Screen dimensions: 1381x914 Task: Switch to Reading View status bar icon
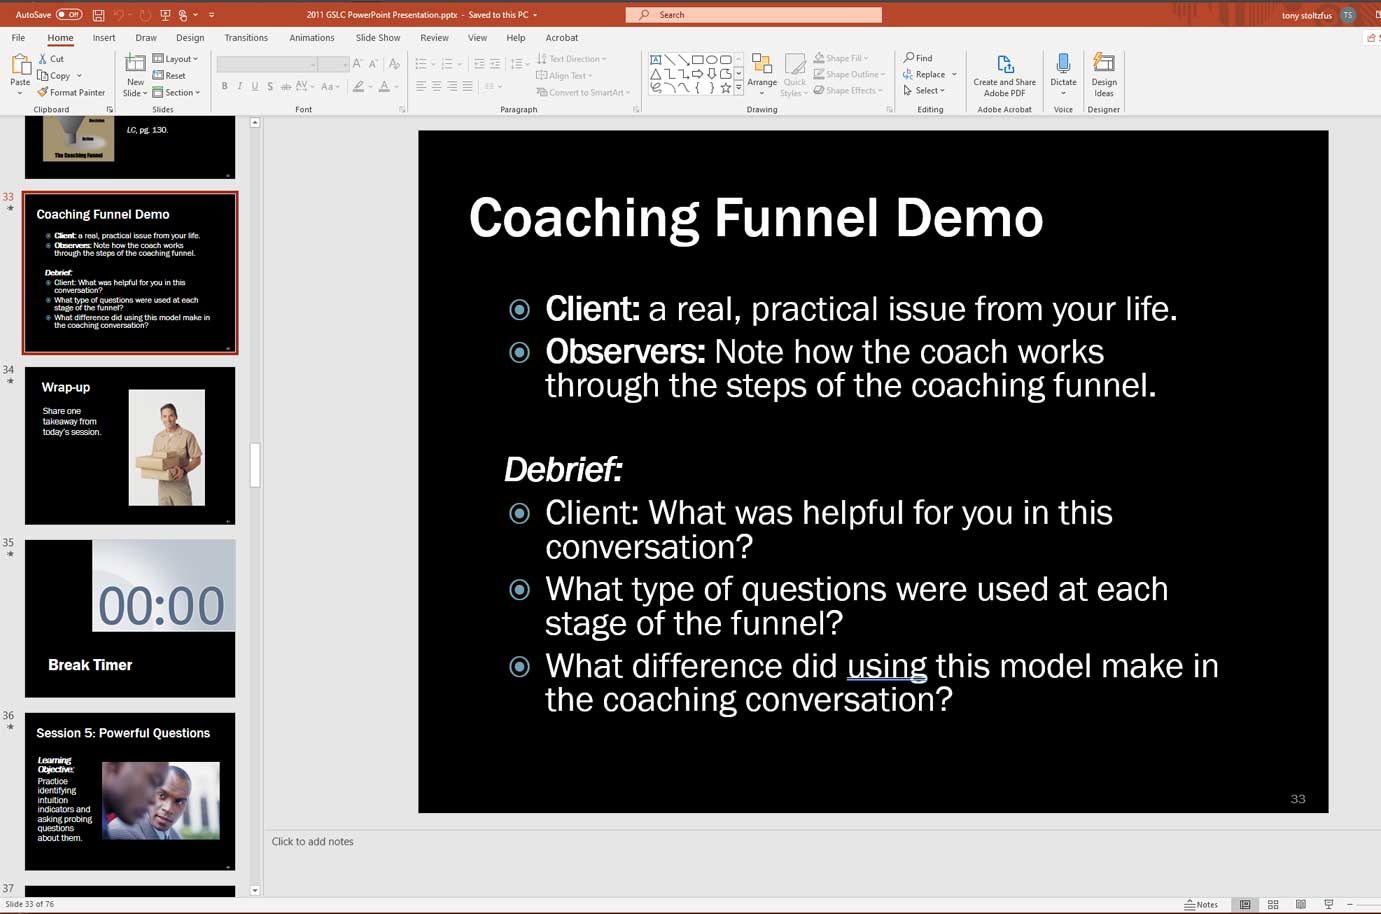coord(1301,904)
